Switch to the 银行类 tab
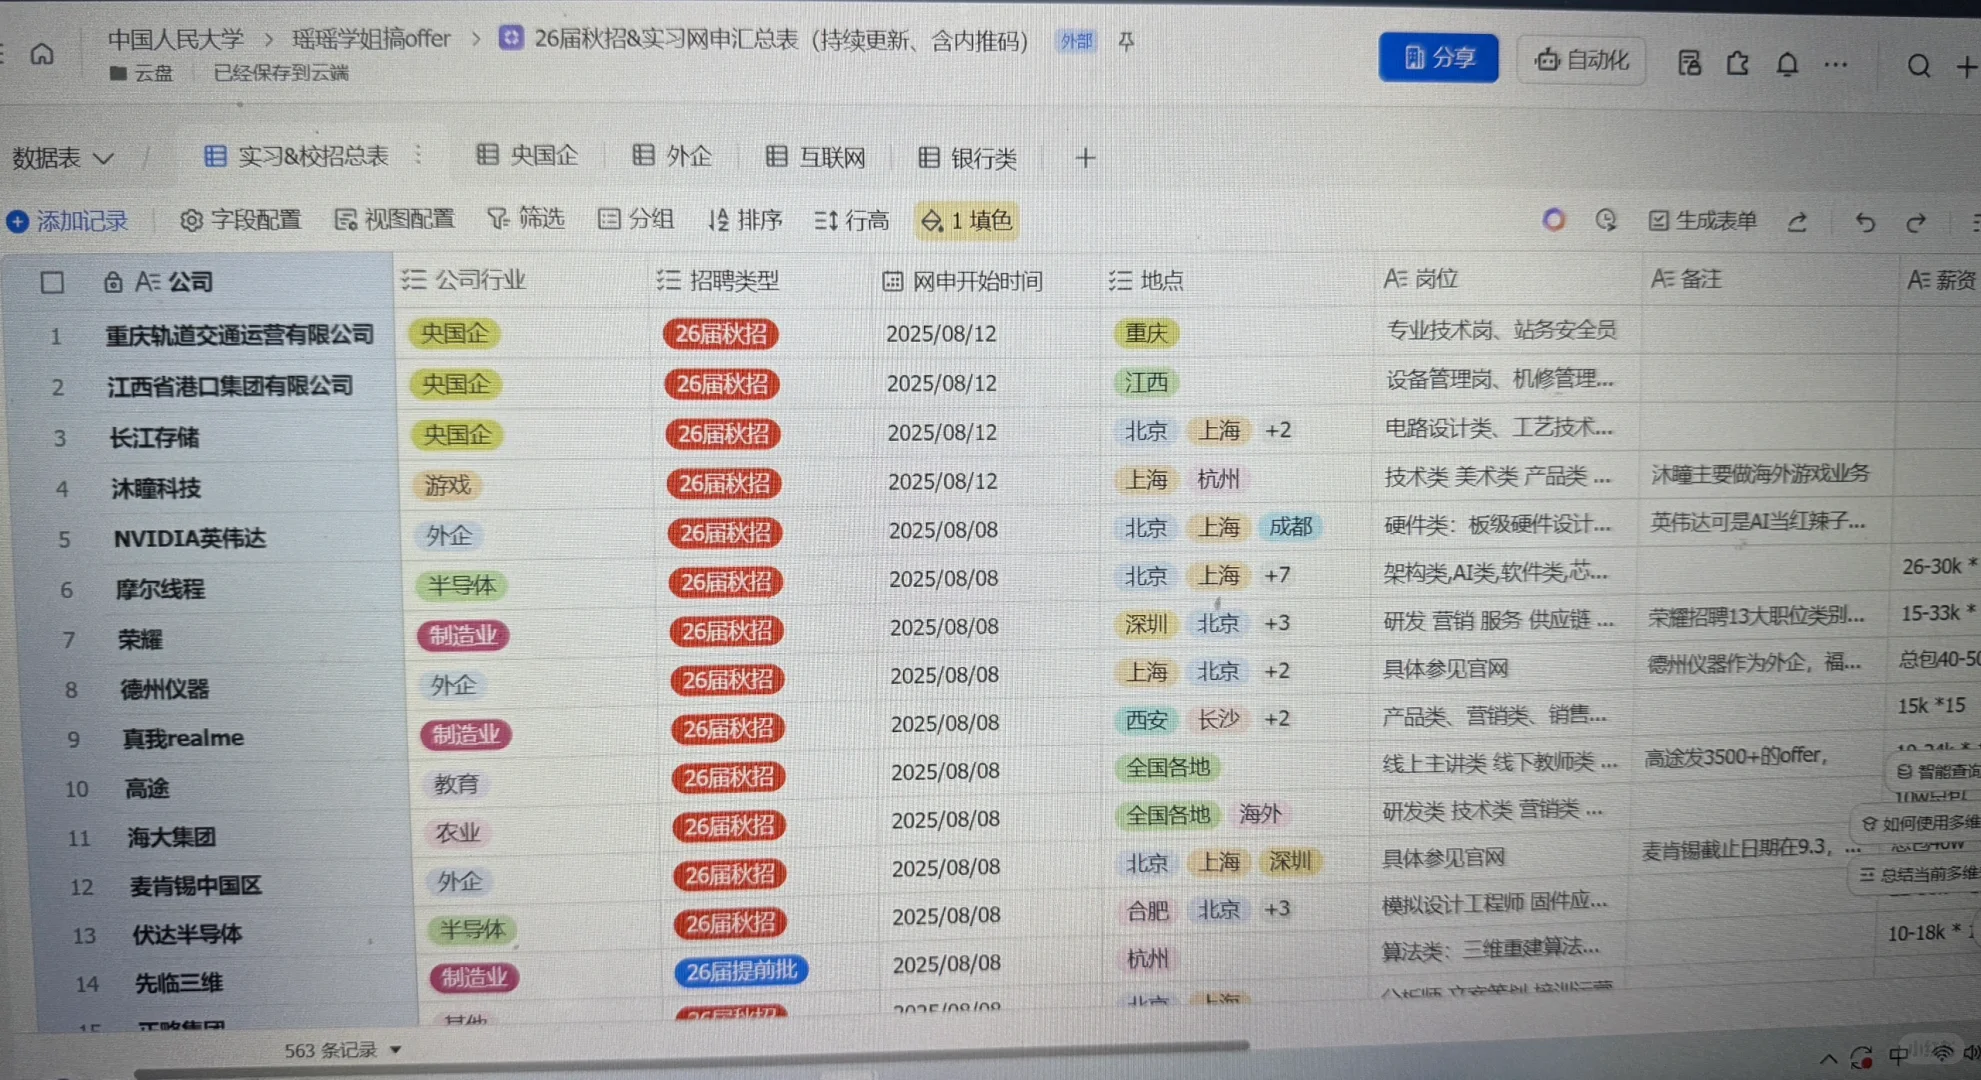The image size is (1981, 1080). coord(968,158)
